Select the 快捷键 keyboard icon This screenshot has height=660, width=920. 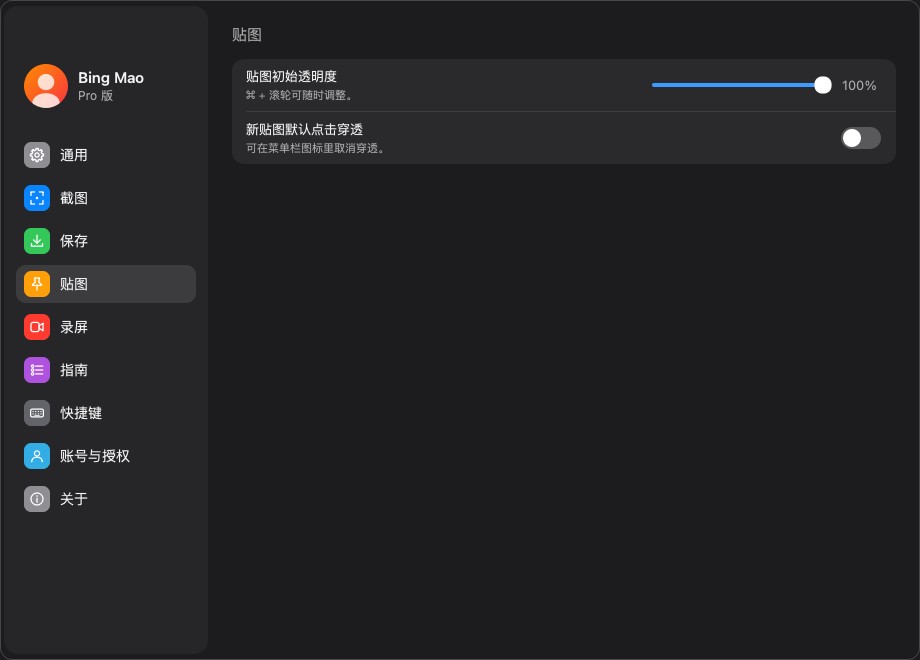pos(37,413)
